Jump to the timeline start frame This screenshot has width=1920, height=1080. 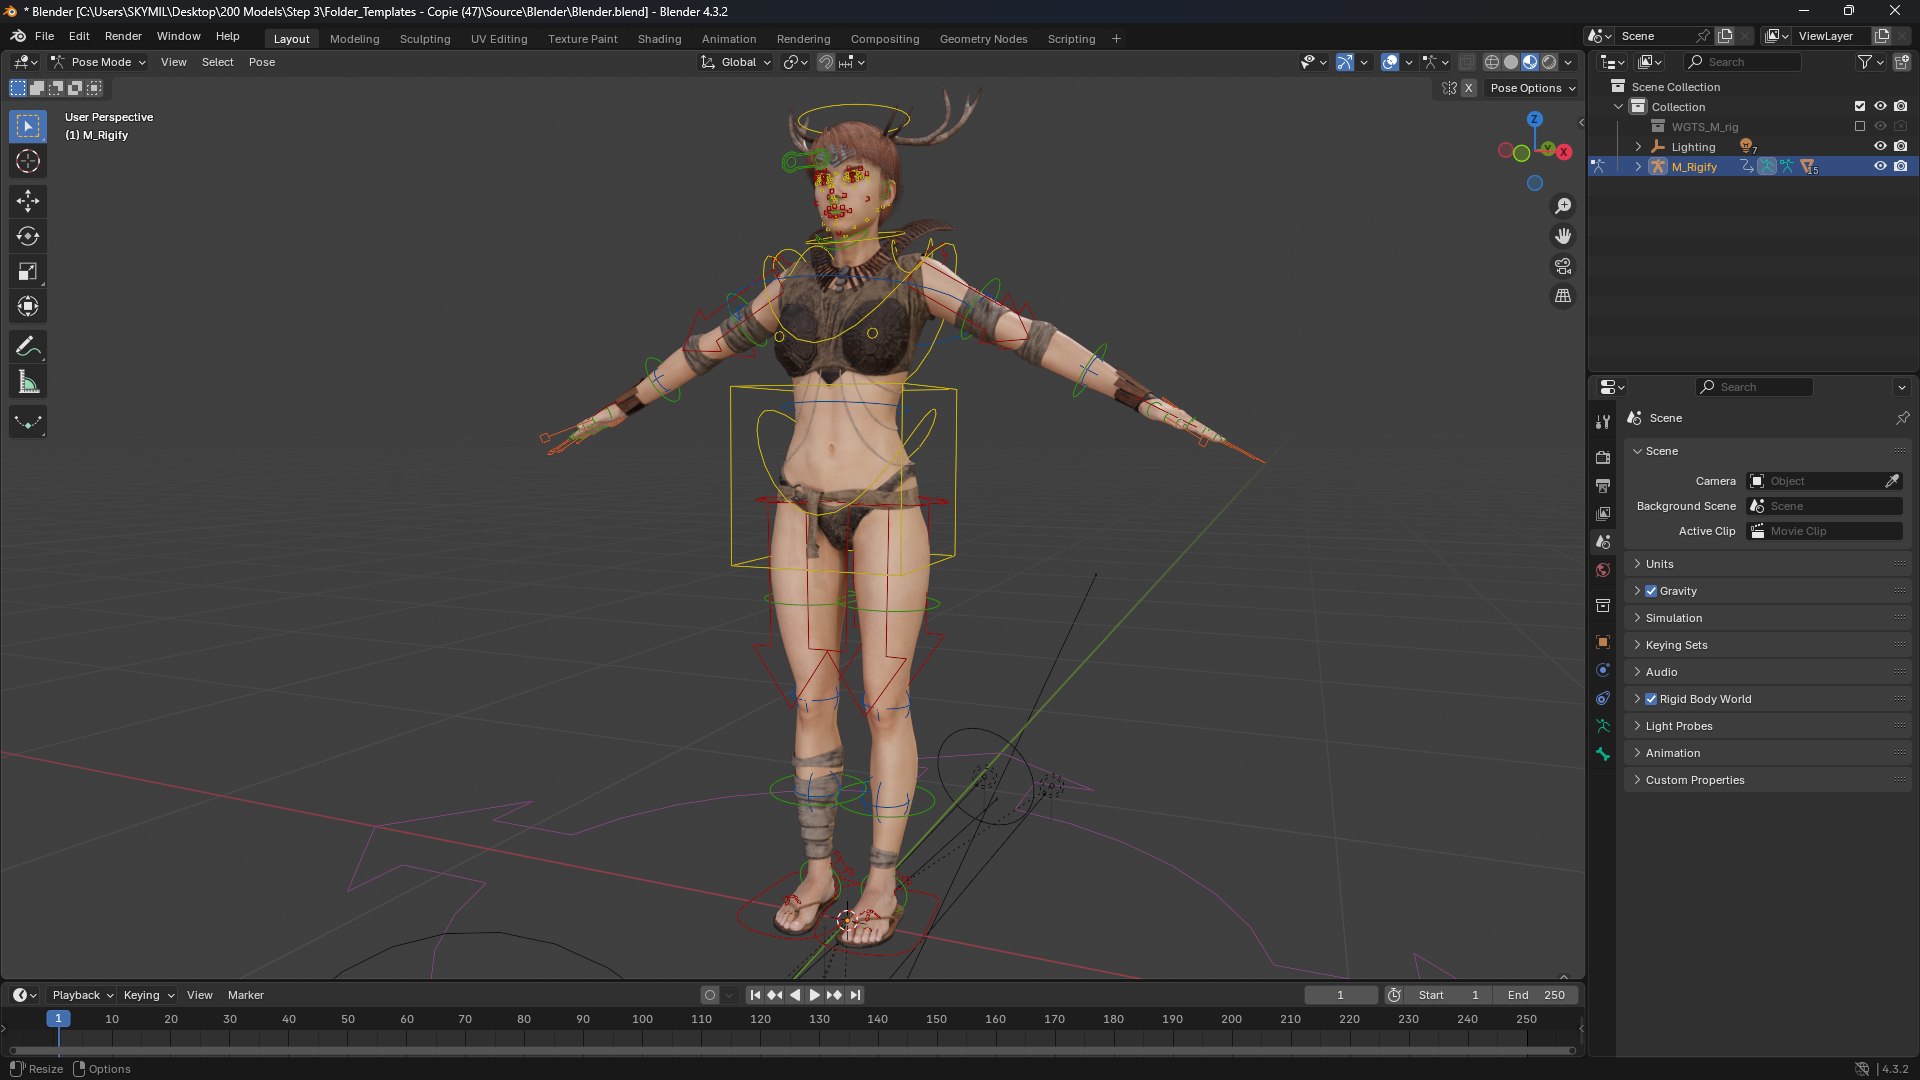point(755,995)
